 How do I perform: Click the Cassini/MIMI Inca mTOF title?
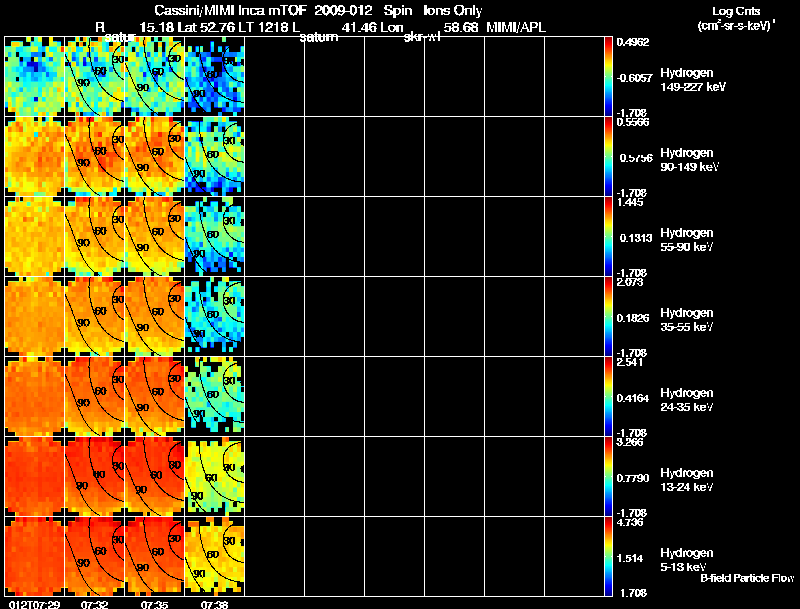click(x=231, y=11)
